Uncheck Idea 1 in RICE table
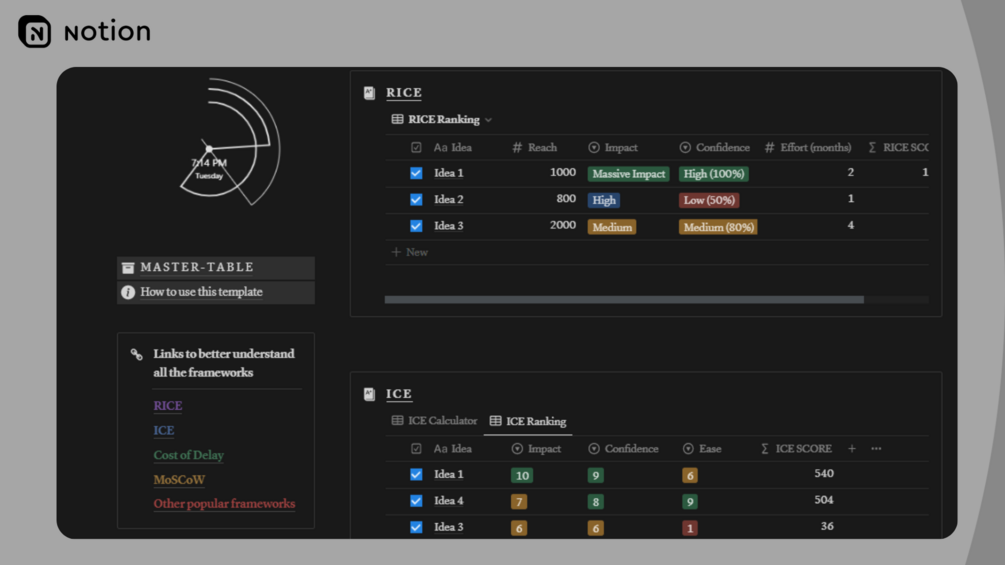The image size is (1005, 565). [x=417, y=173]
